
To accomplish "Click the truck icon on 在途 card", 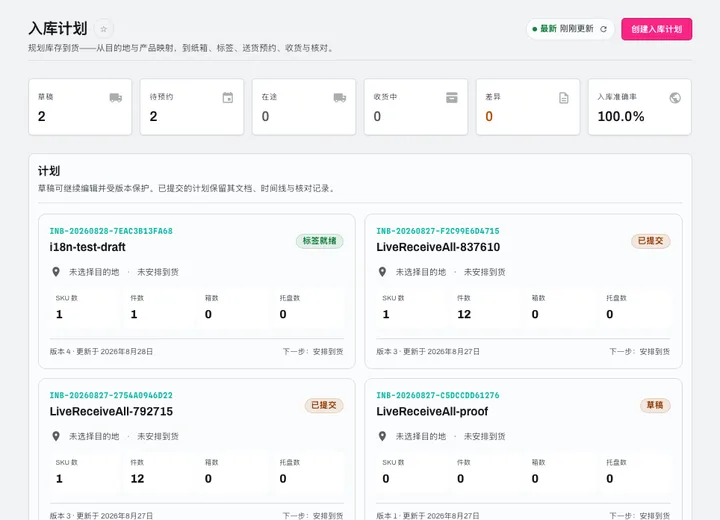I will coord(340,97).
